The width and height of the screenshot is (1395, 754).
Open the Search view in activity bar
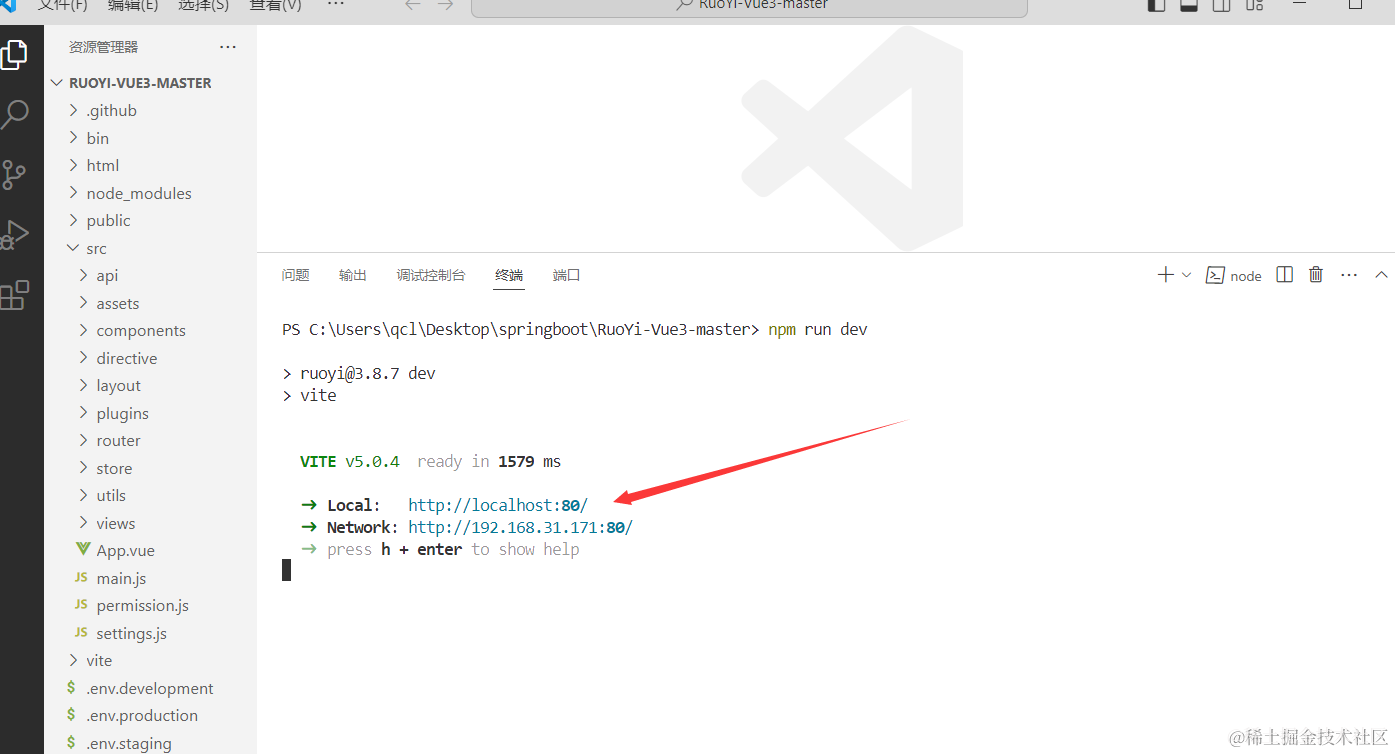point(15,114)
